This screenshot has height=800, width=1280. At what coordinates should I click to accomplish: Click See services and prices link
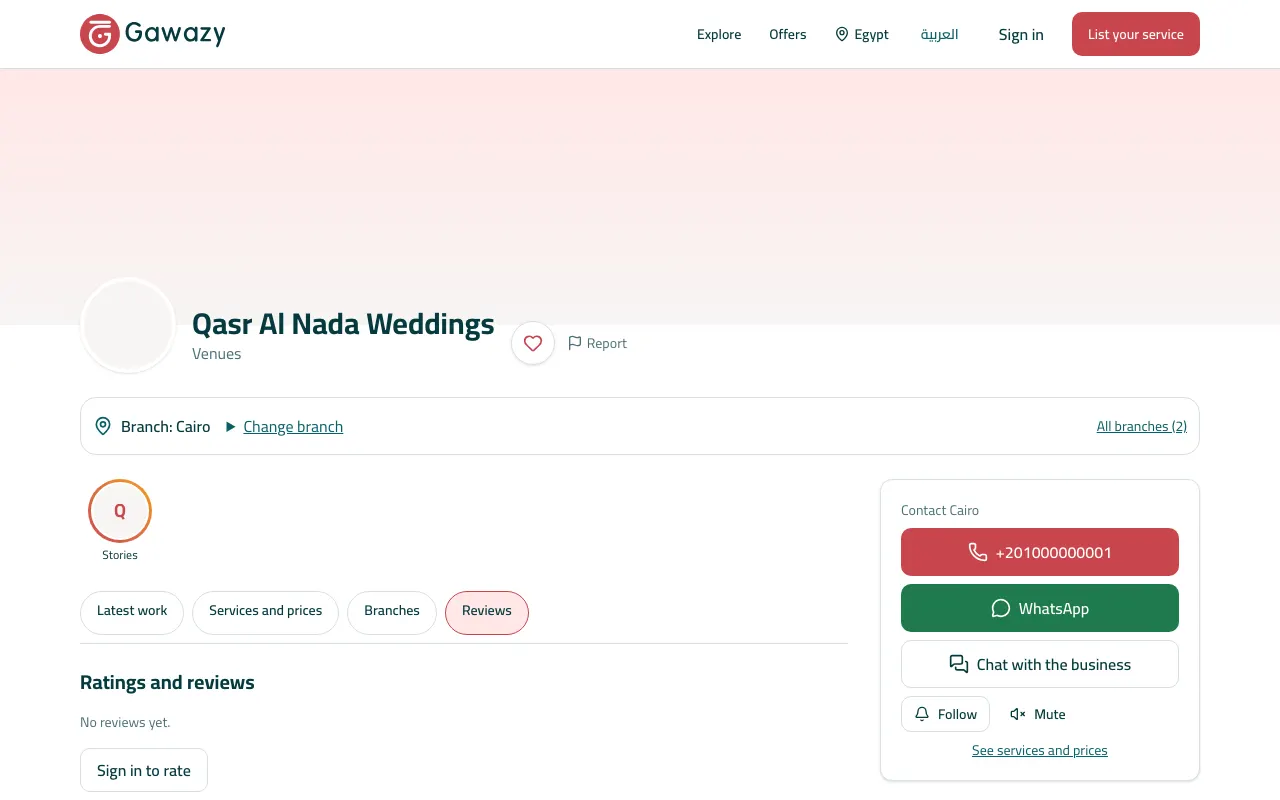[x=1040, y=750]
